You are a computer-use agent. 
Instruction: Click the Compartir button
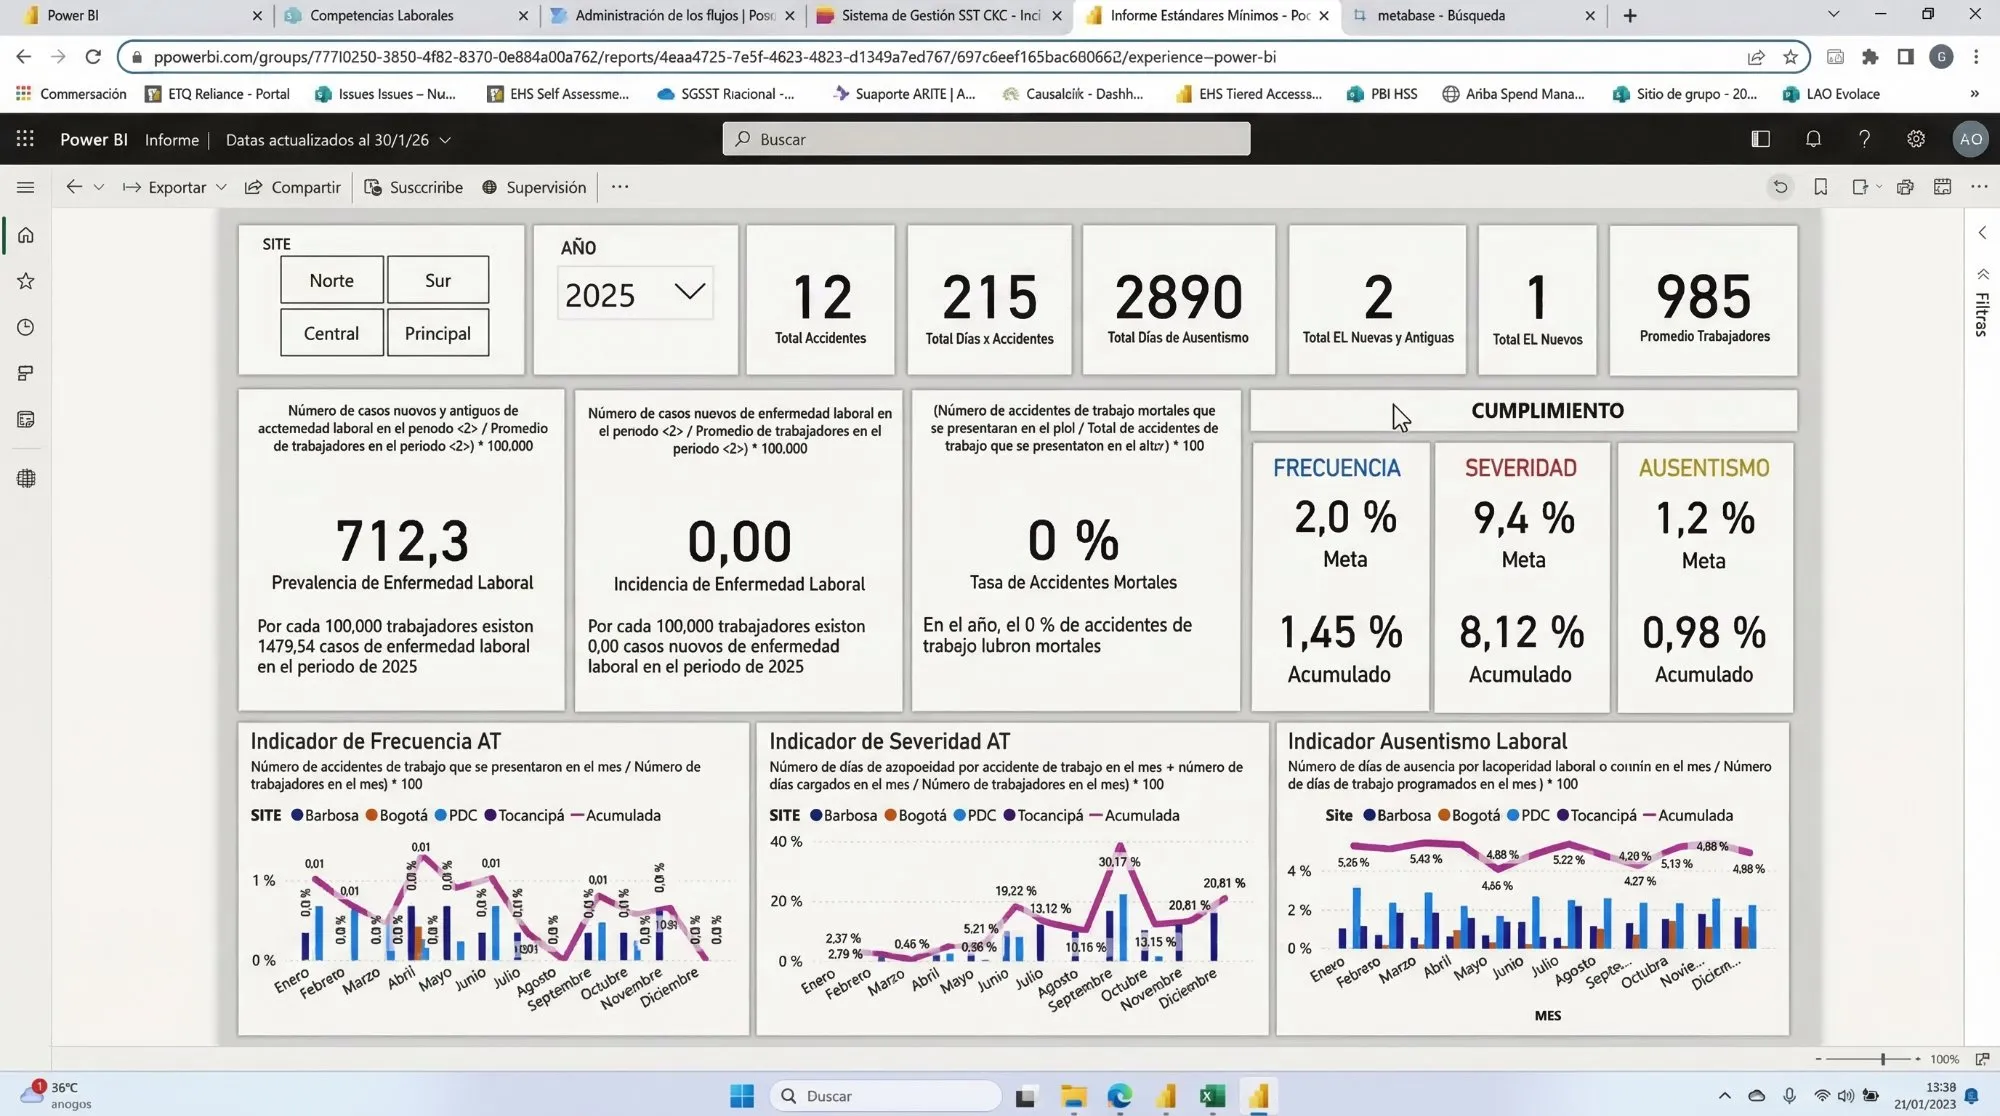pos(293,187)
